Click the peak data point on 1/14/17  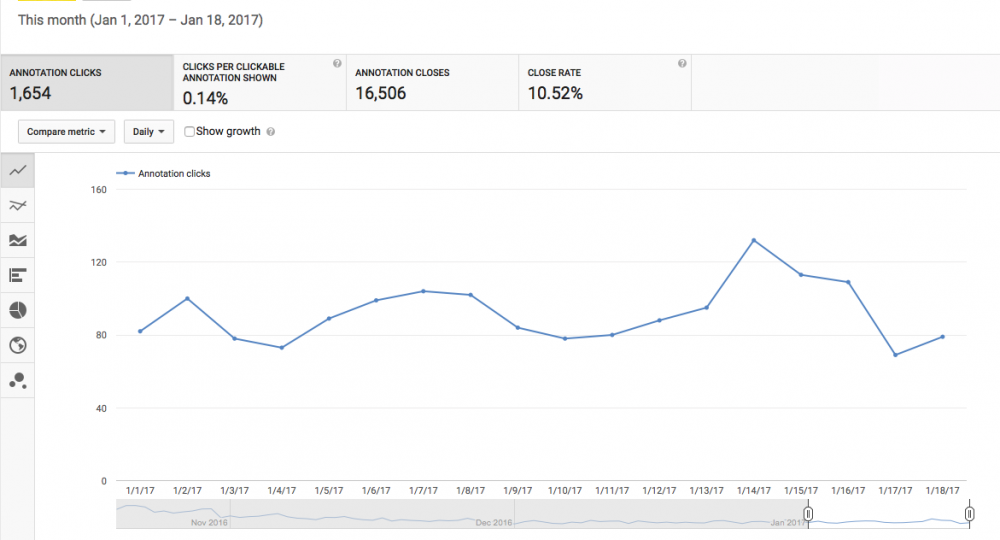[x=753, y=240]
